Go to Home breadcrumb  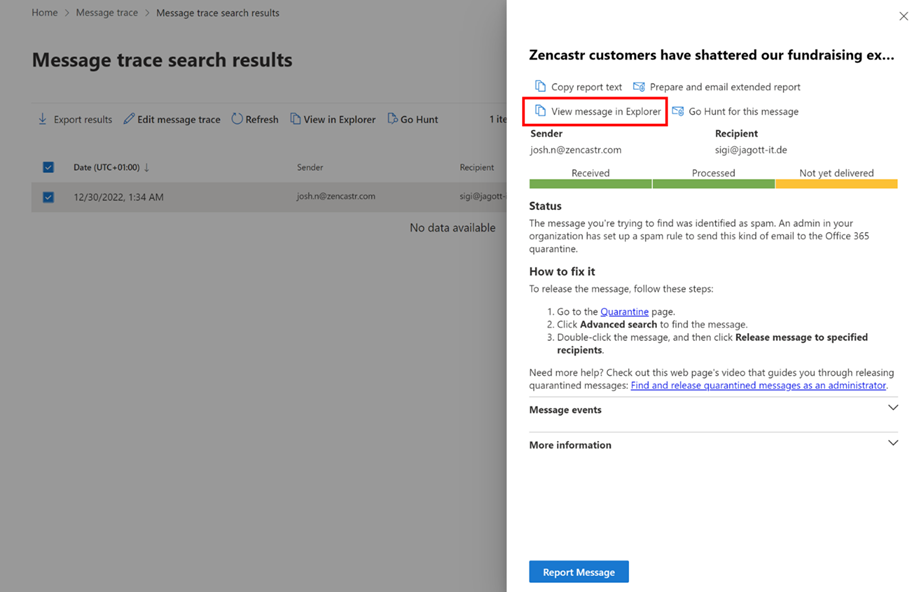pyautogui.click(x=45, y=12)
